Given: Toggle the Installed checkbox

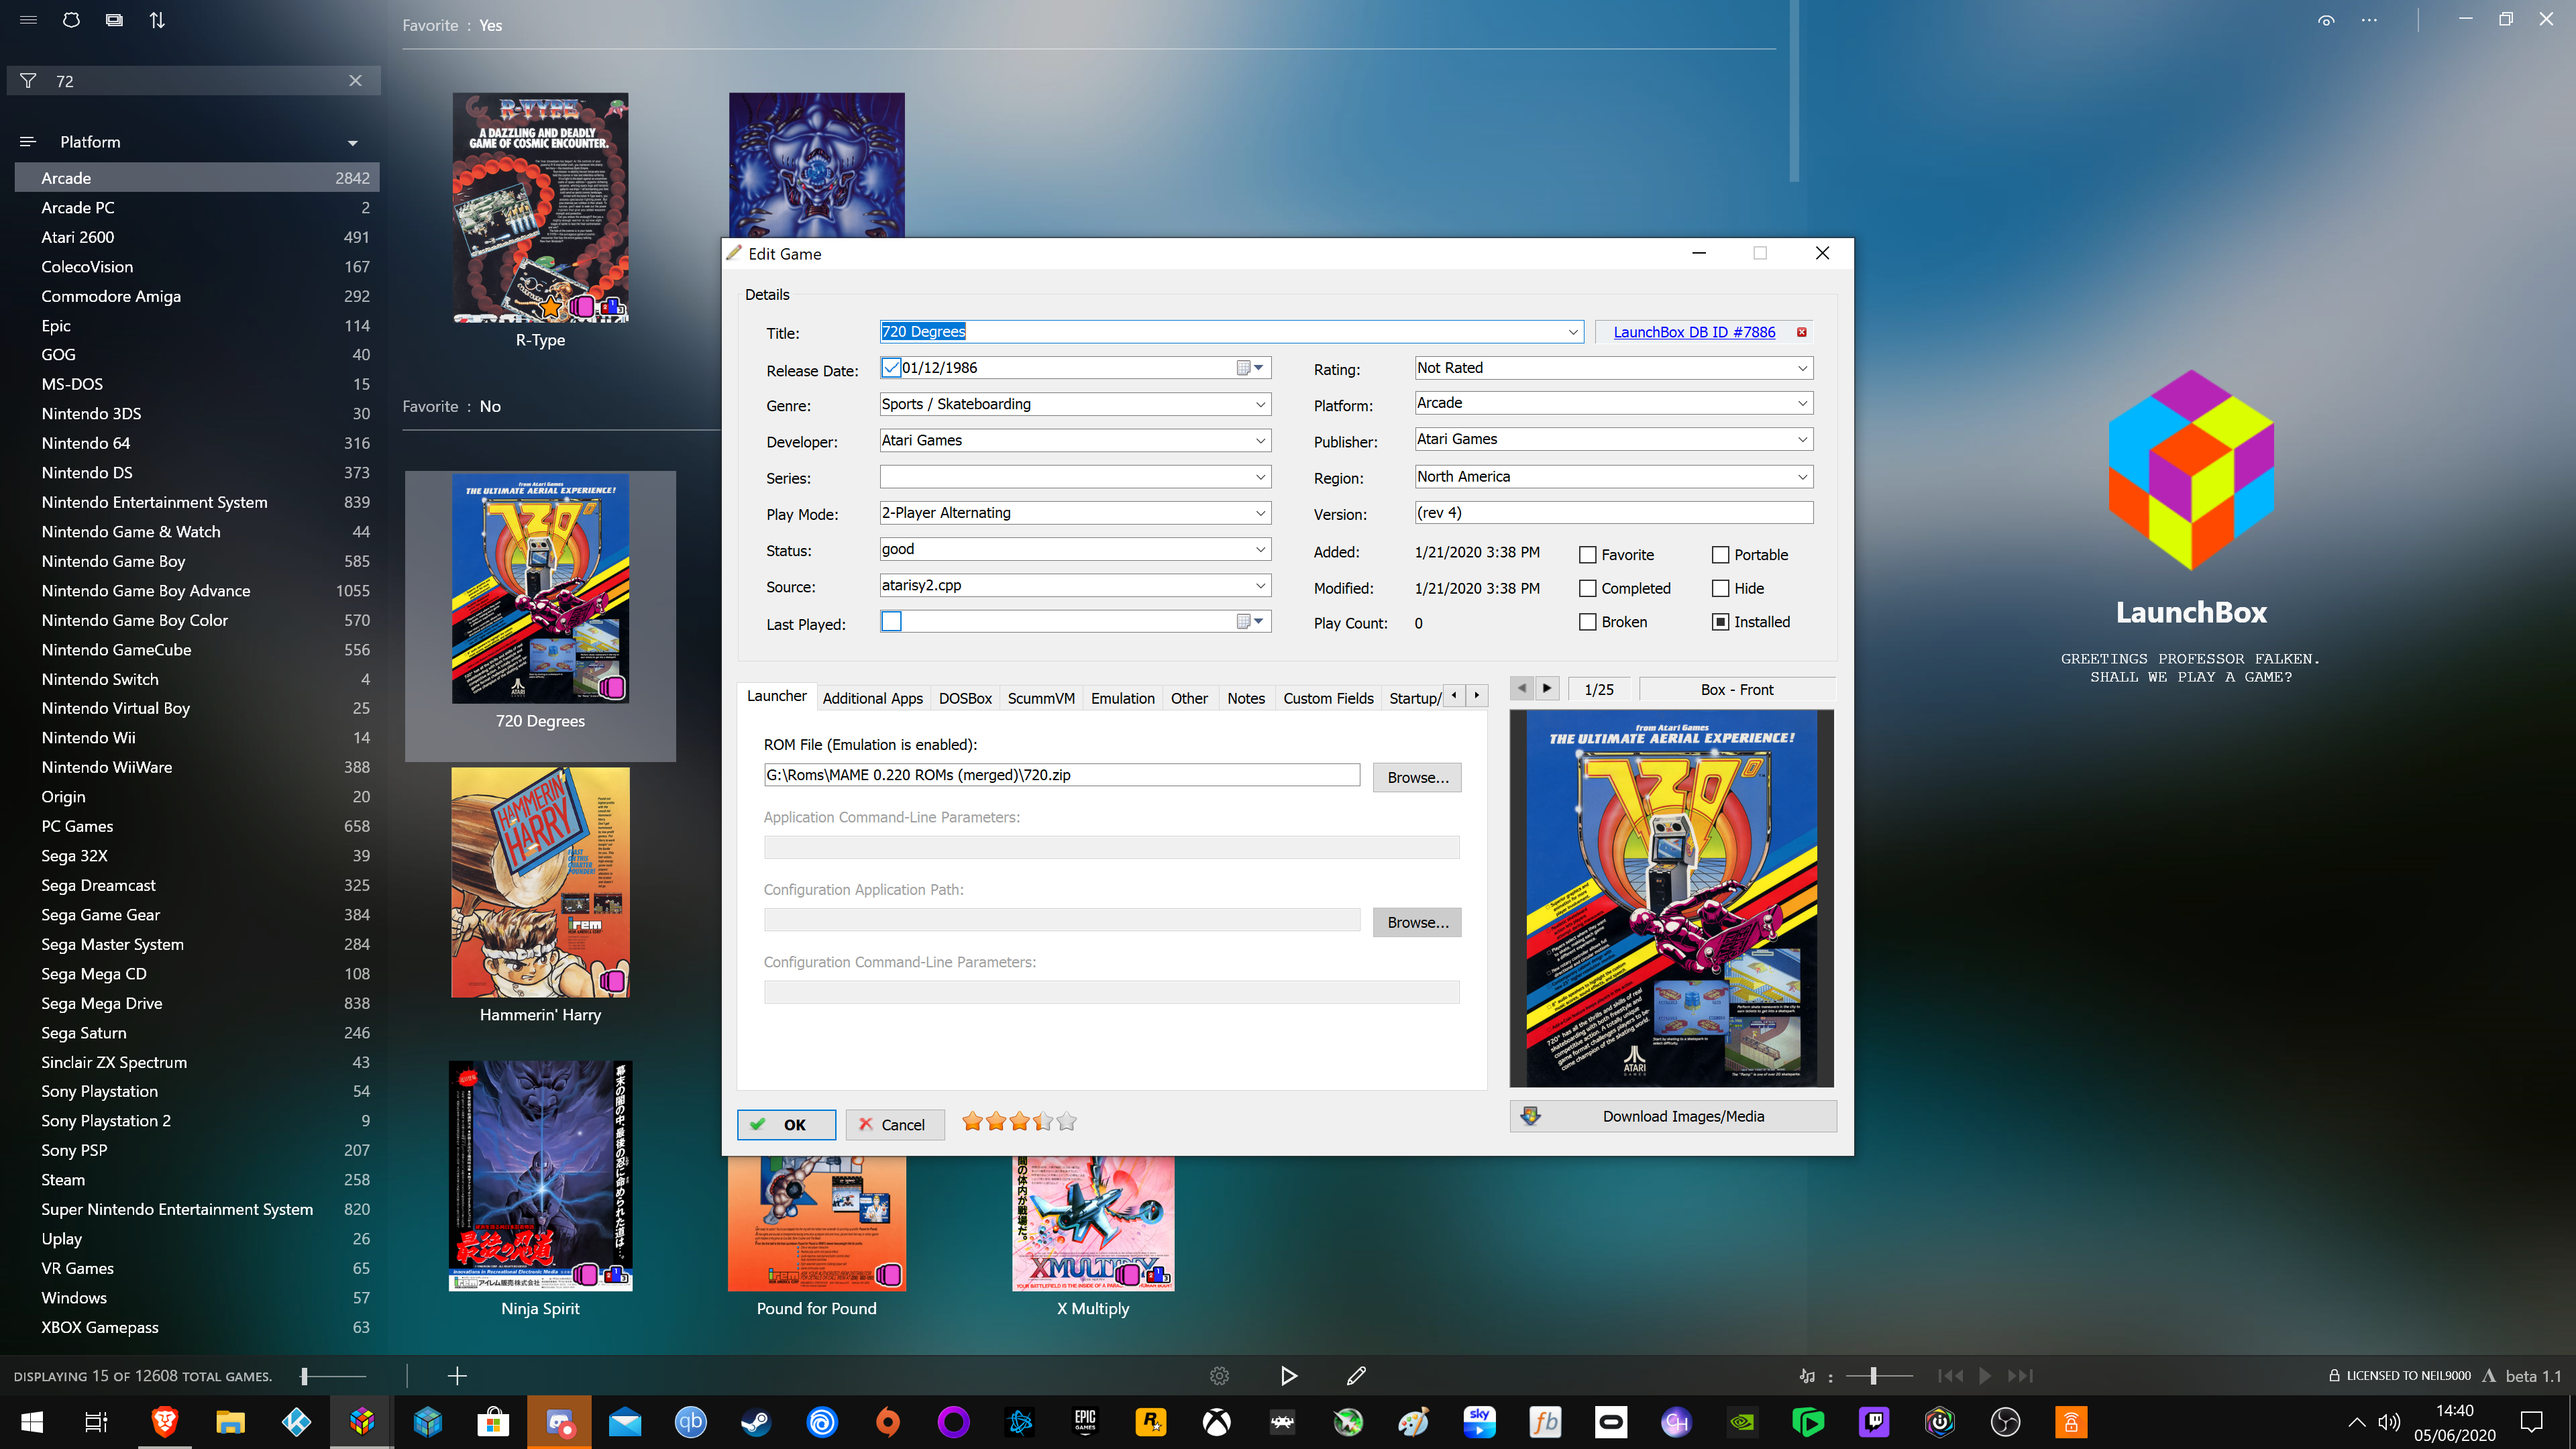Looking at the screenshot, I should point(1720,622).
